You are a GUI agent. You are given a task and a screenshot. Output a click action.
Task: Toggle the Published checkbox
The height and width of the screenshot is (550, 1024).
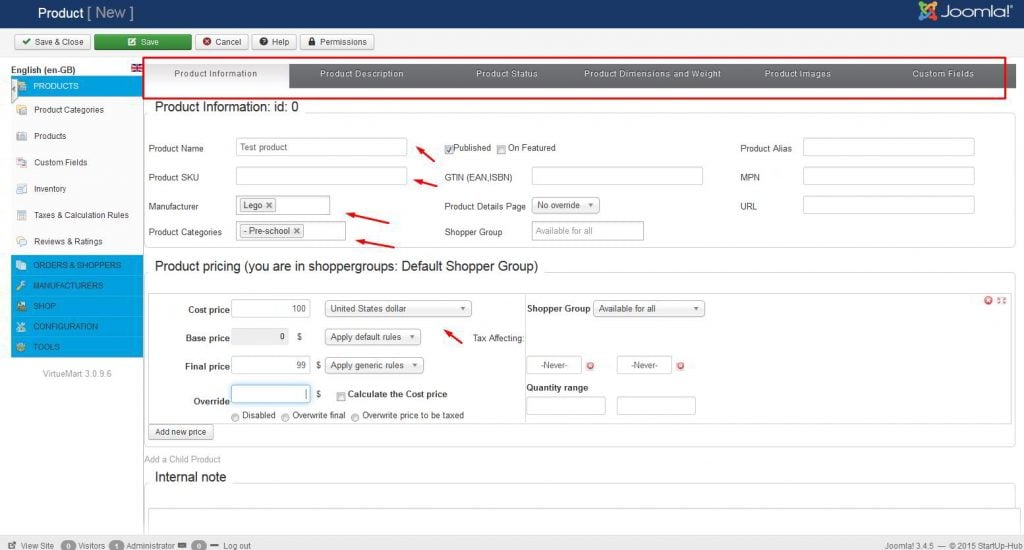[449, 149]
